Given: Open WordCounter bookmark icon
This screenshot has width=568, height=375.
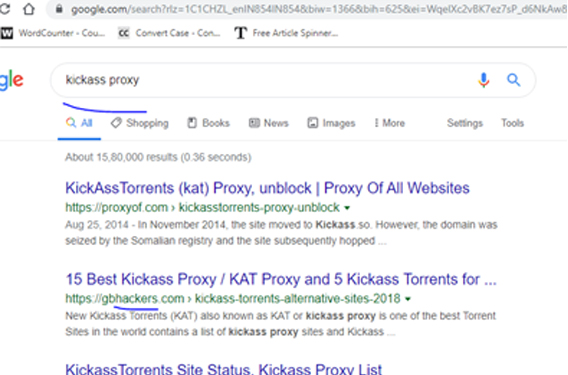Looking at the screenshot, I should click(x=7, y=33).
